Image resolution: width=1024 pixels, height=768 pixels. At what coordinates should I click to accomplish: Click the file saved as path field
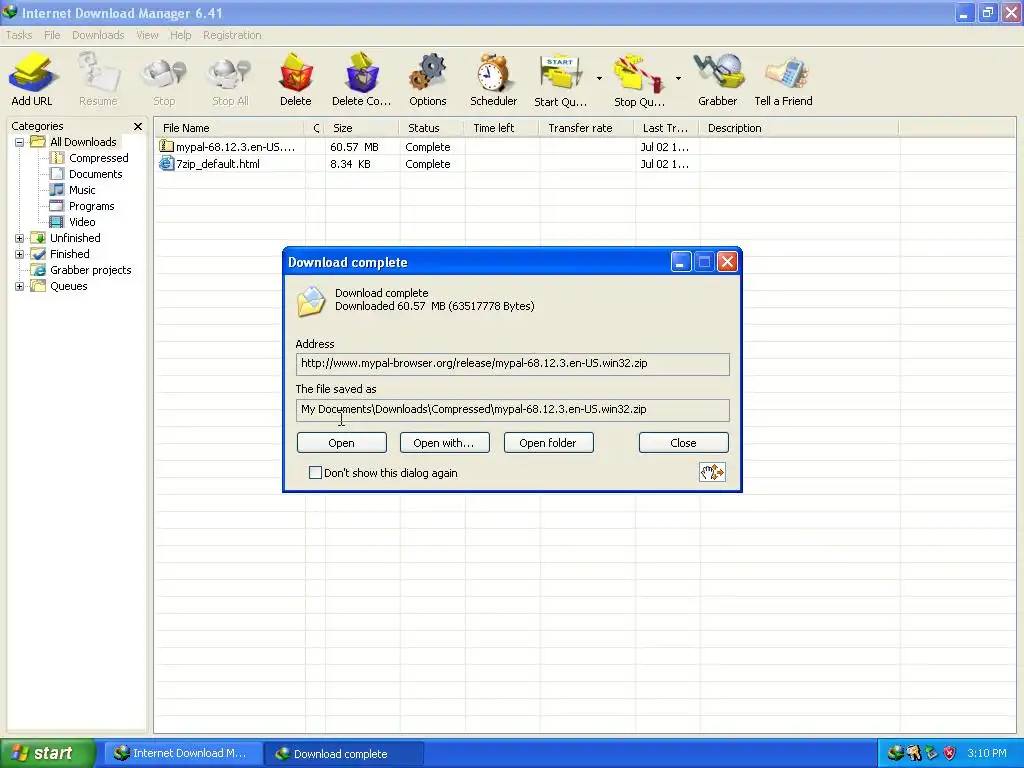[x=512, y=409]
